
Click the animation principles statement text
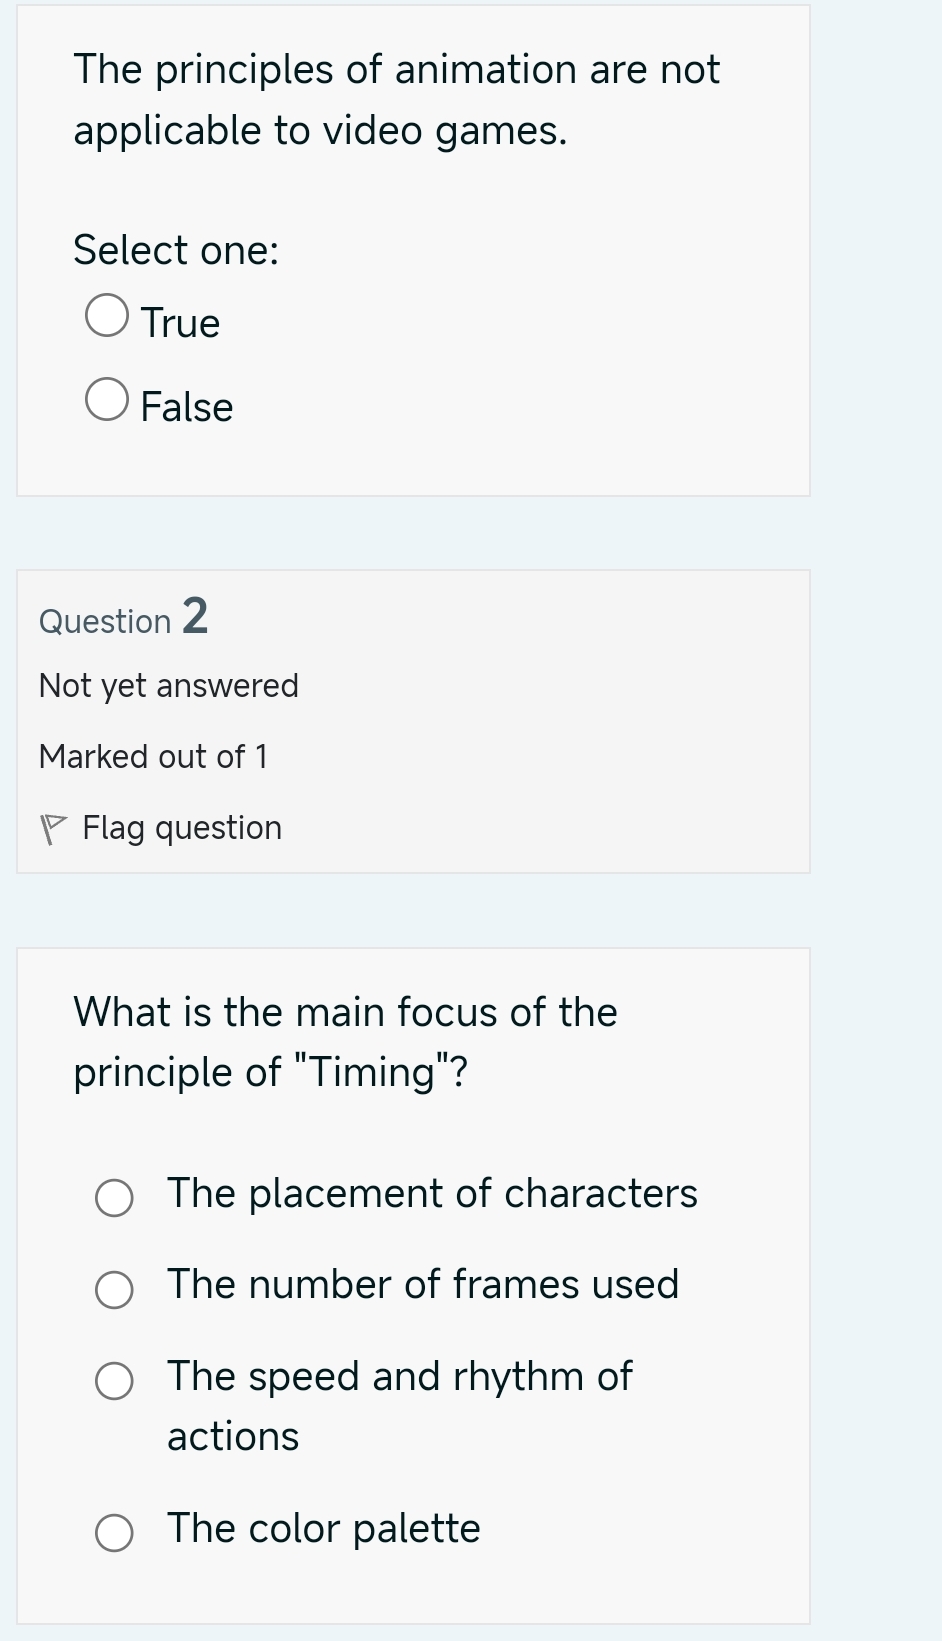point(396,99)
